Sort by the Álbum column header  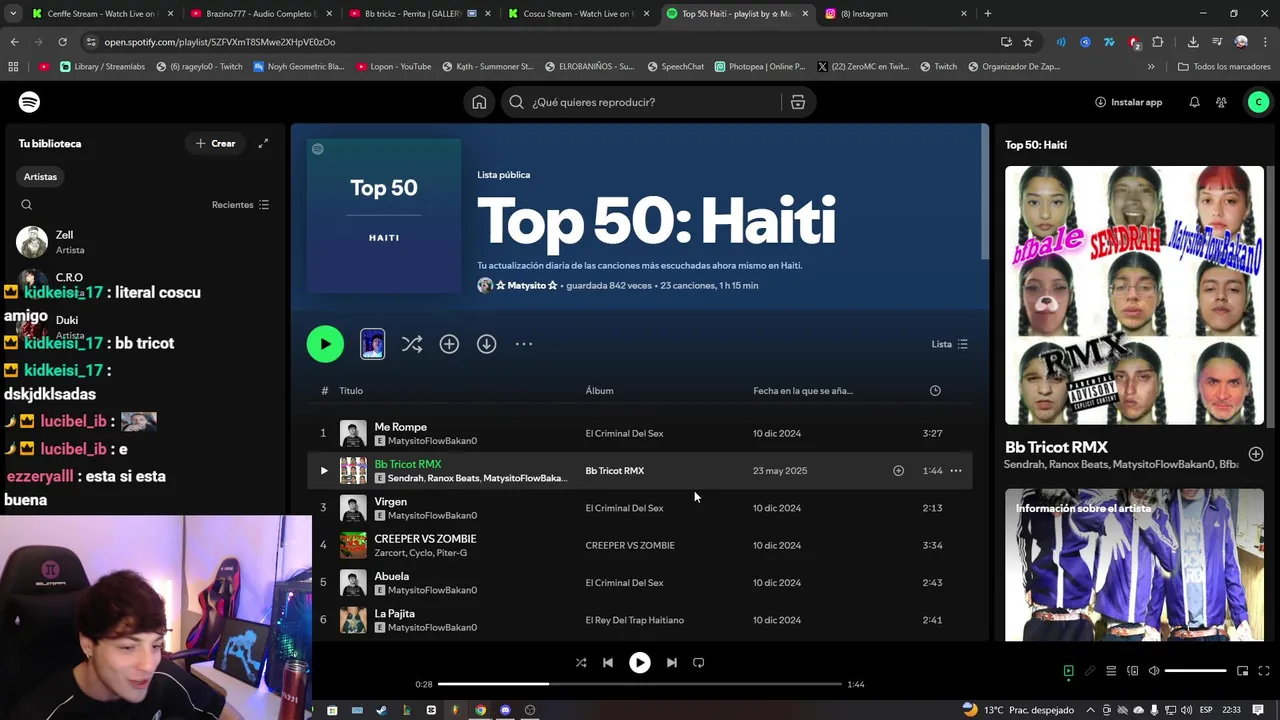[x=599, y=391]
